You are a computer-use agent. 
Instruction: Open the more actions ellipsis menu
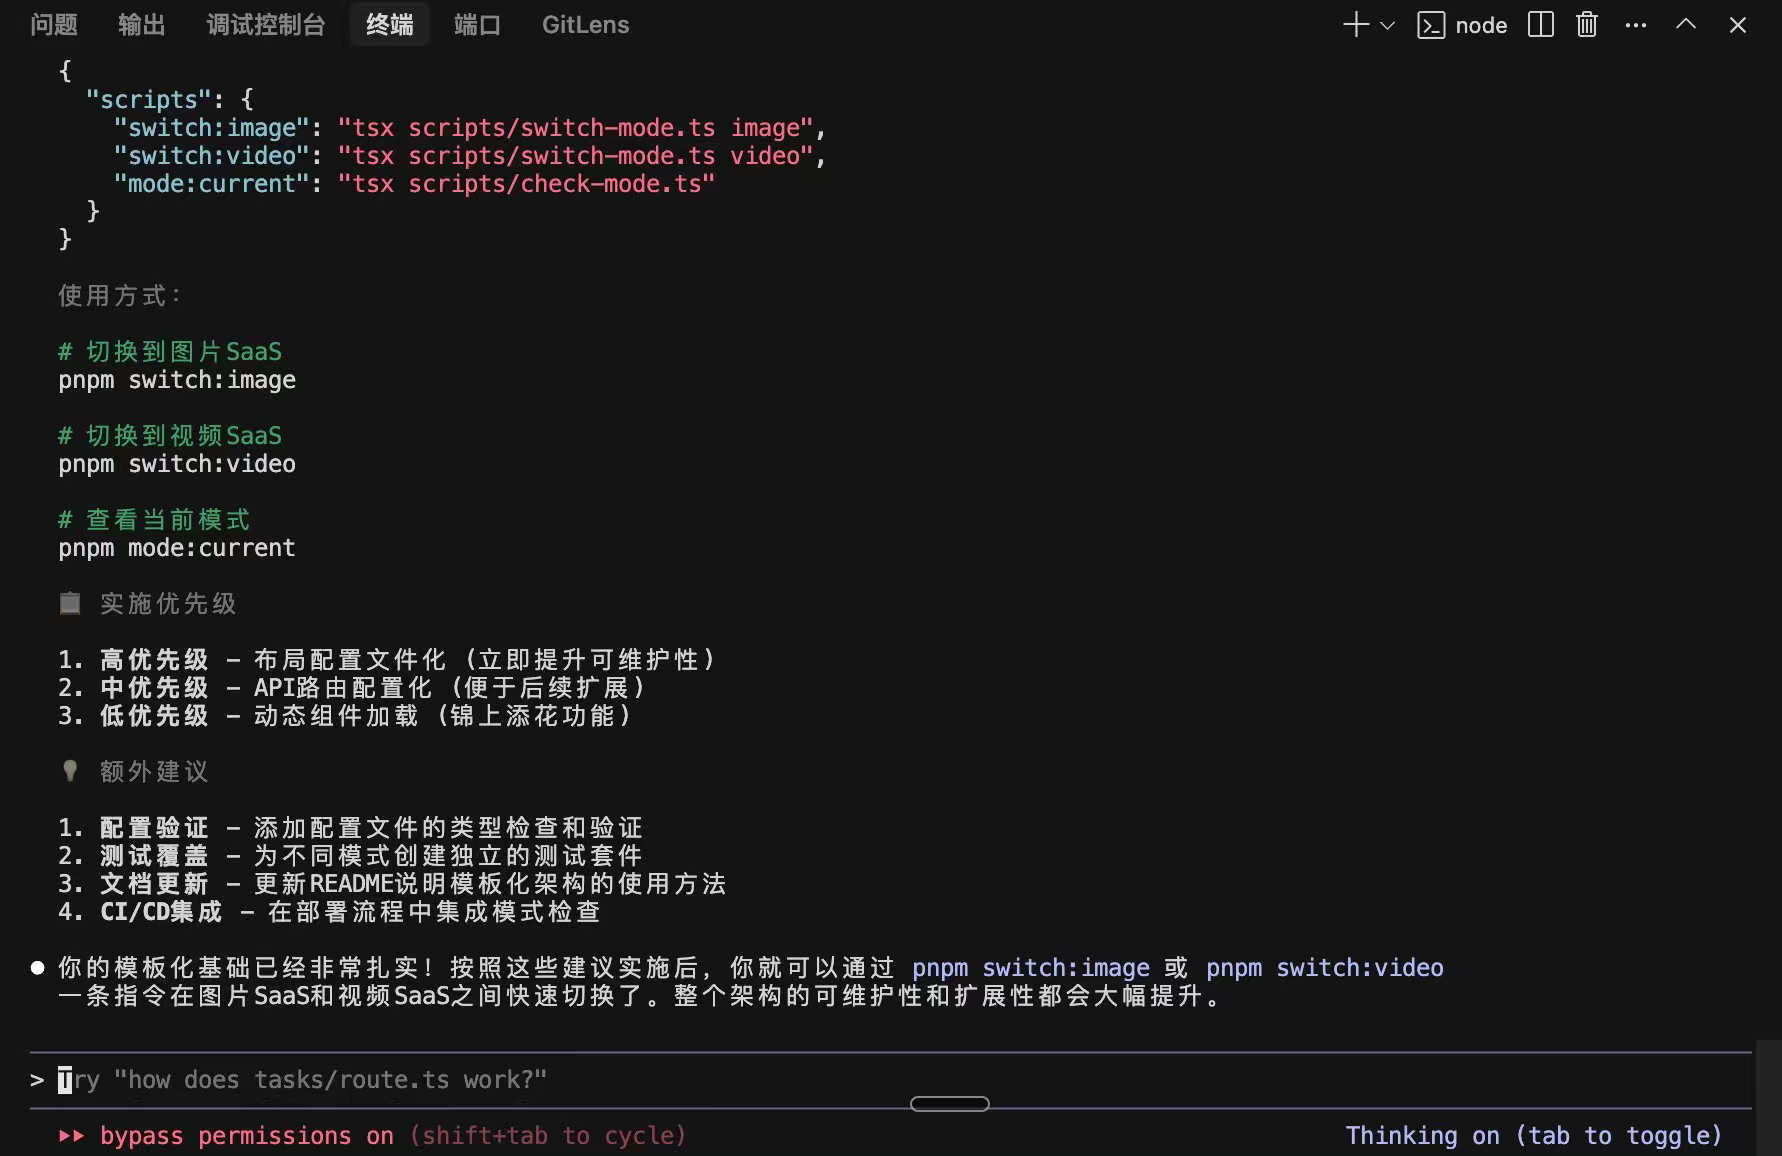pyautogui.click(x=1636, y=26)
